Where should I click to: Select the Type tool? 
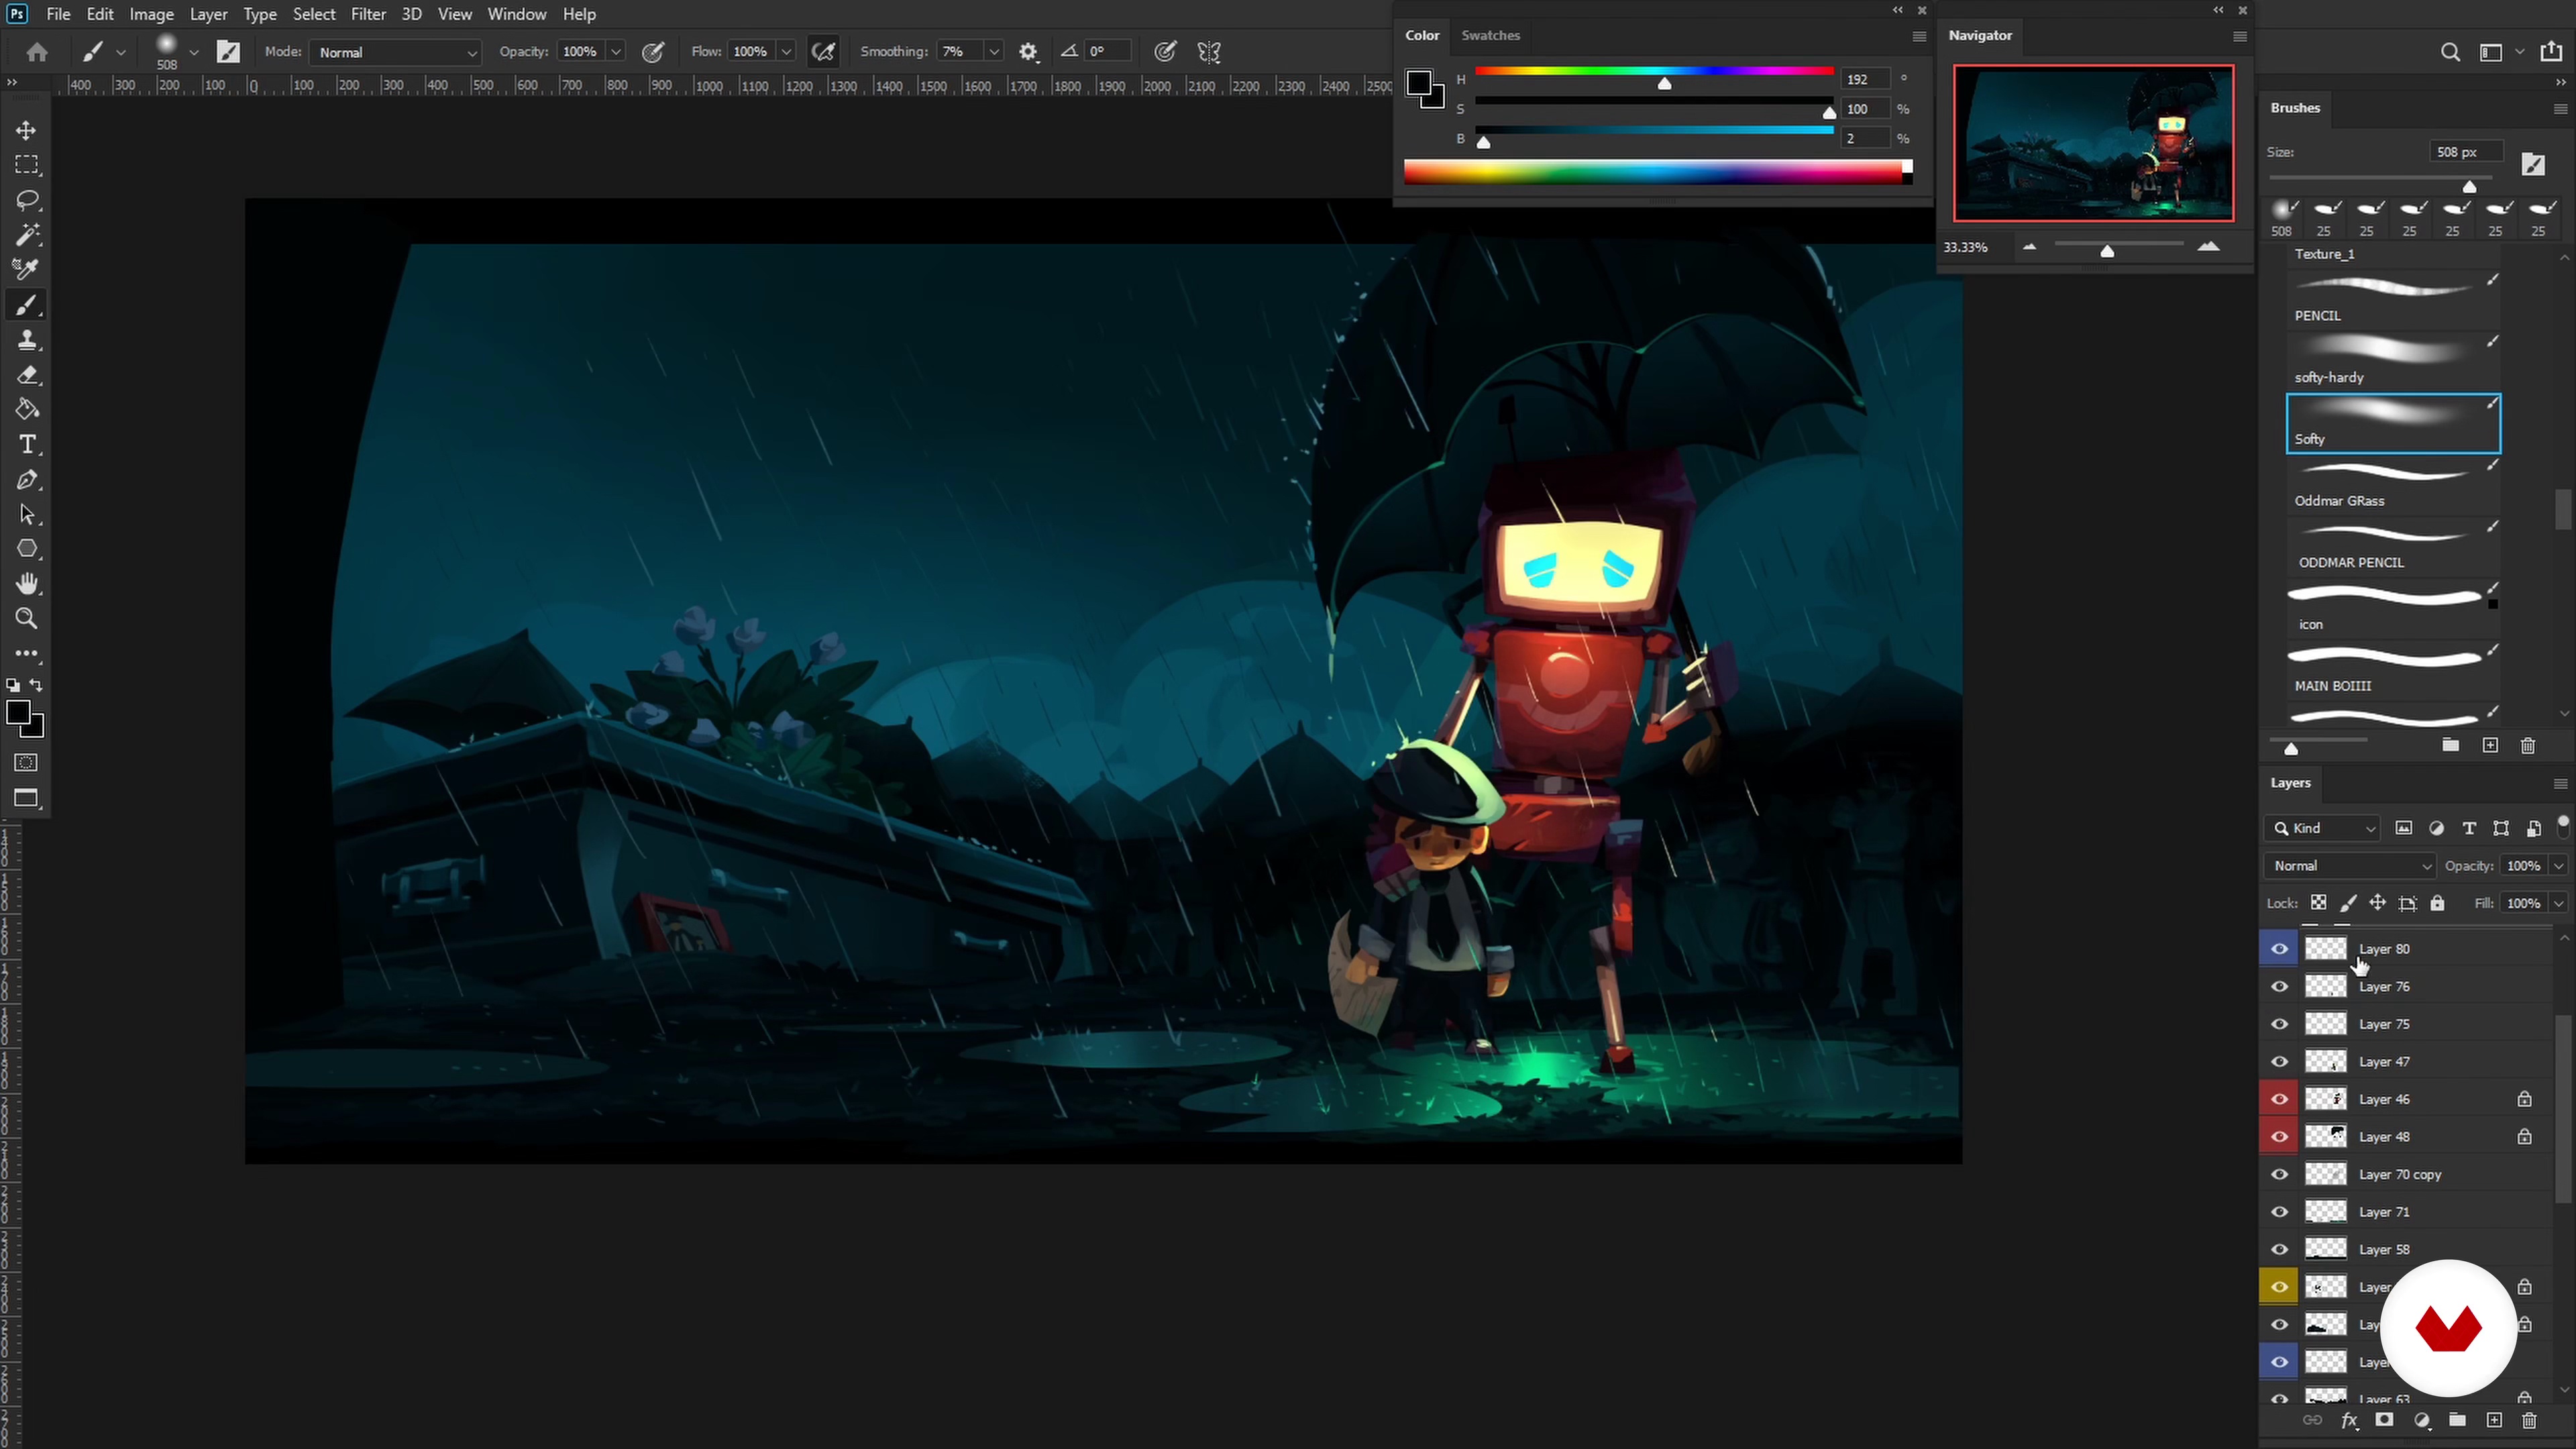pos(27,444)
